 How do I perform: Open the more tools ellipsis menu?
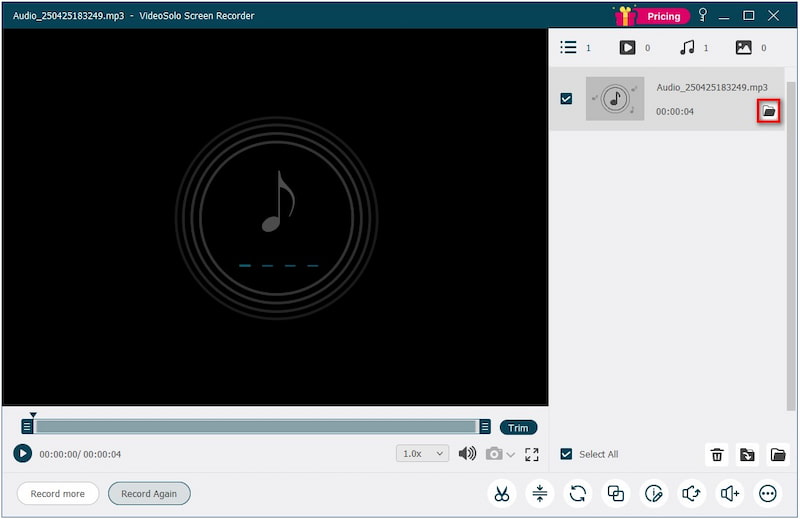coord(768,493)
